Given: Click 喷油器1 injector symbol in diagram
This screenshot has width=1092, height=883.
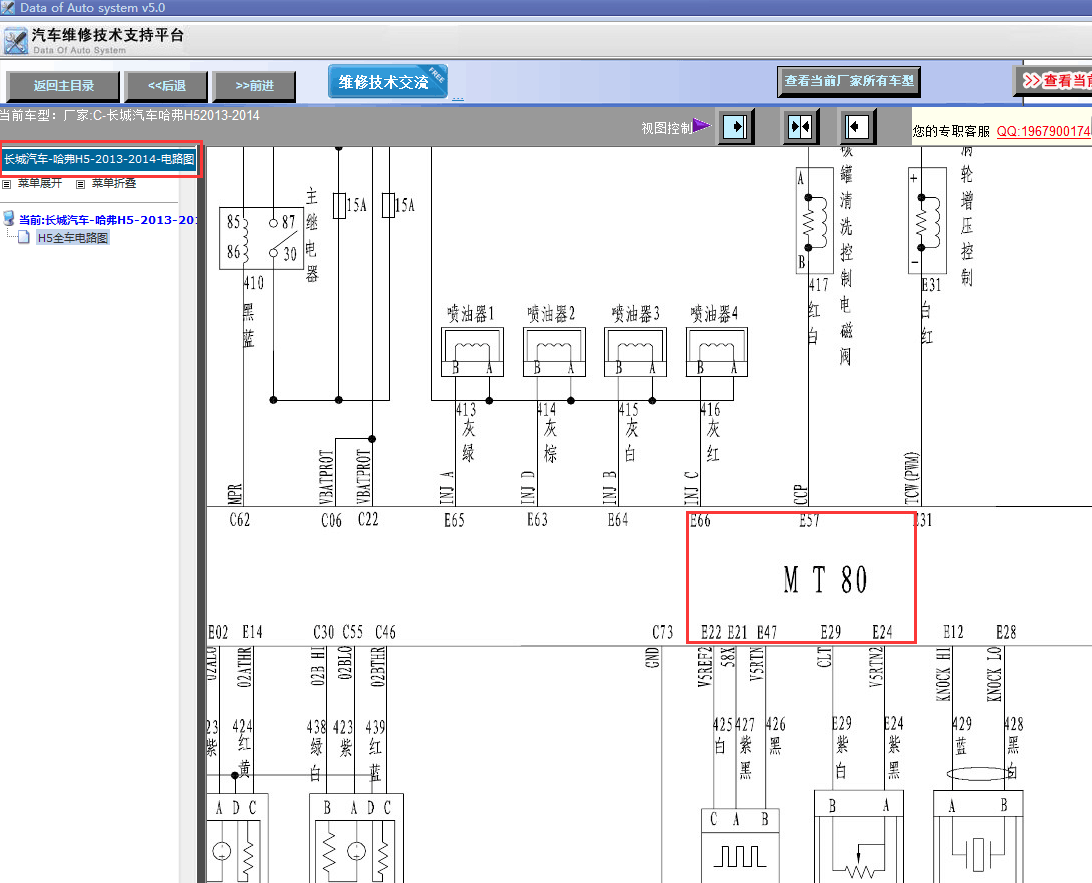Looking at the screenshot, I should coord(472,352).
